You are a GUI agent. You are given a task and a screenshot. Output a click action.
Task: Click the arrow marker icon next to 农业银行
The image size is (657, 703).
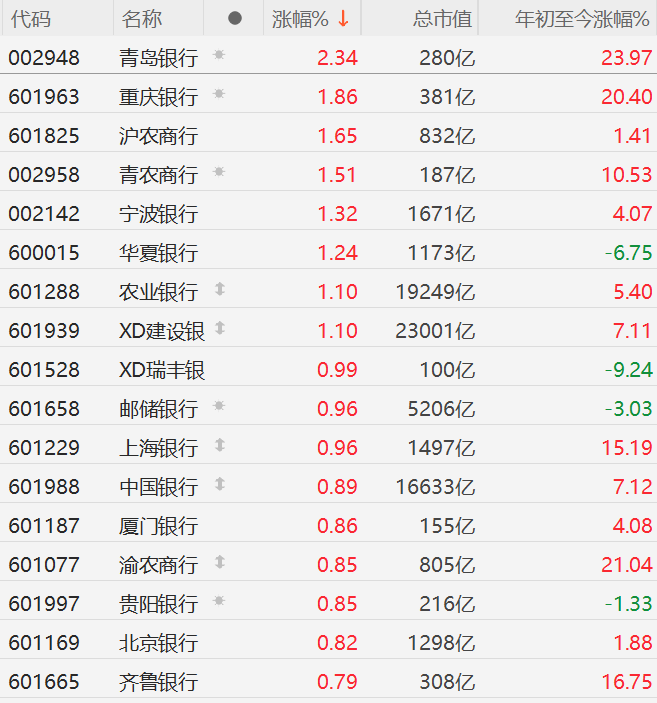point(220,289)
